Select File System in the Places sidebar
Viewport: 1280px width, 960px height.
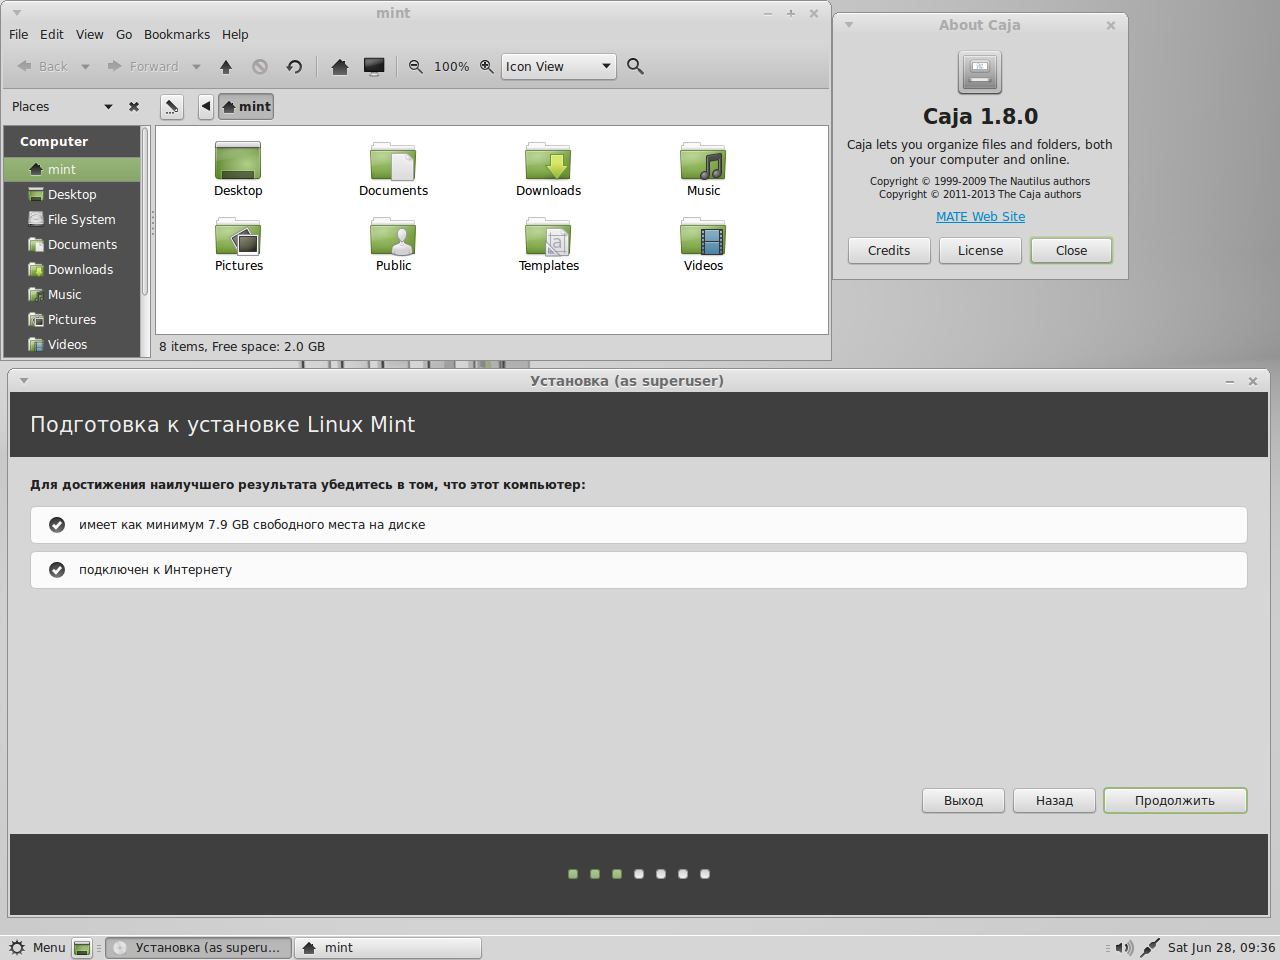click(x=72, y=220)
